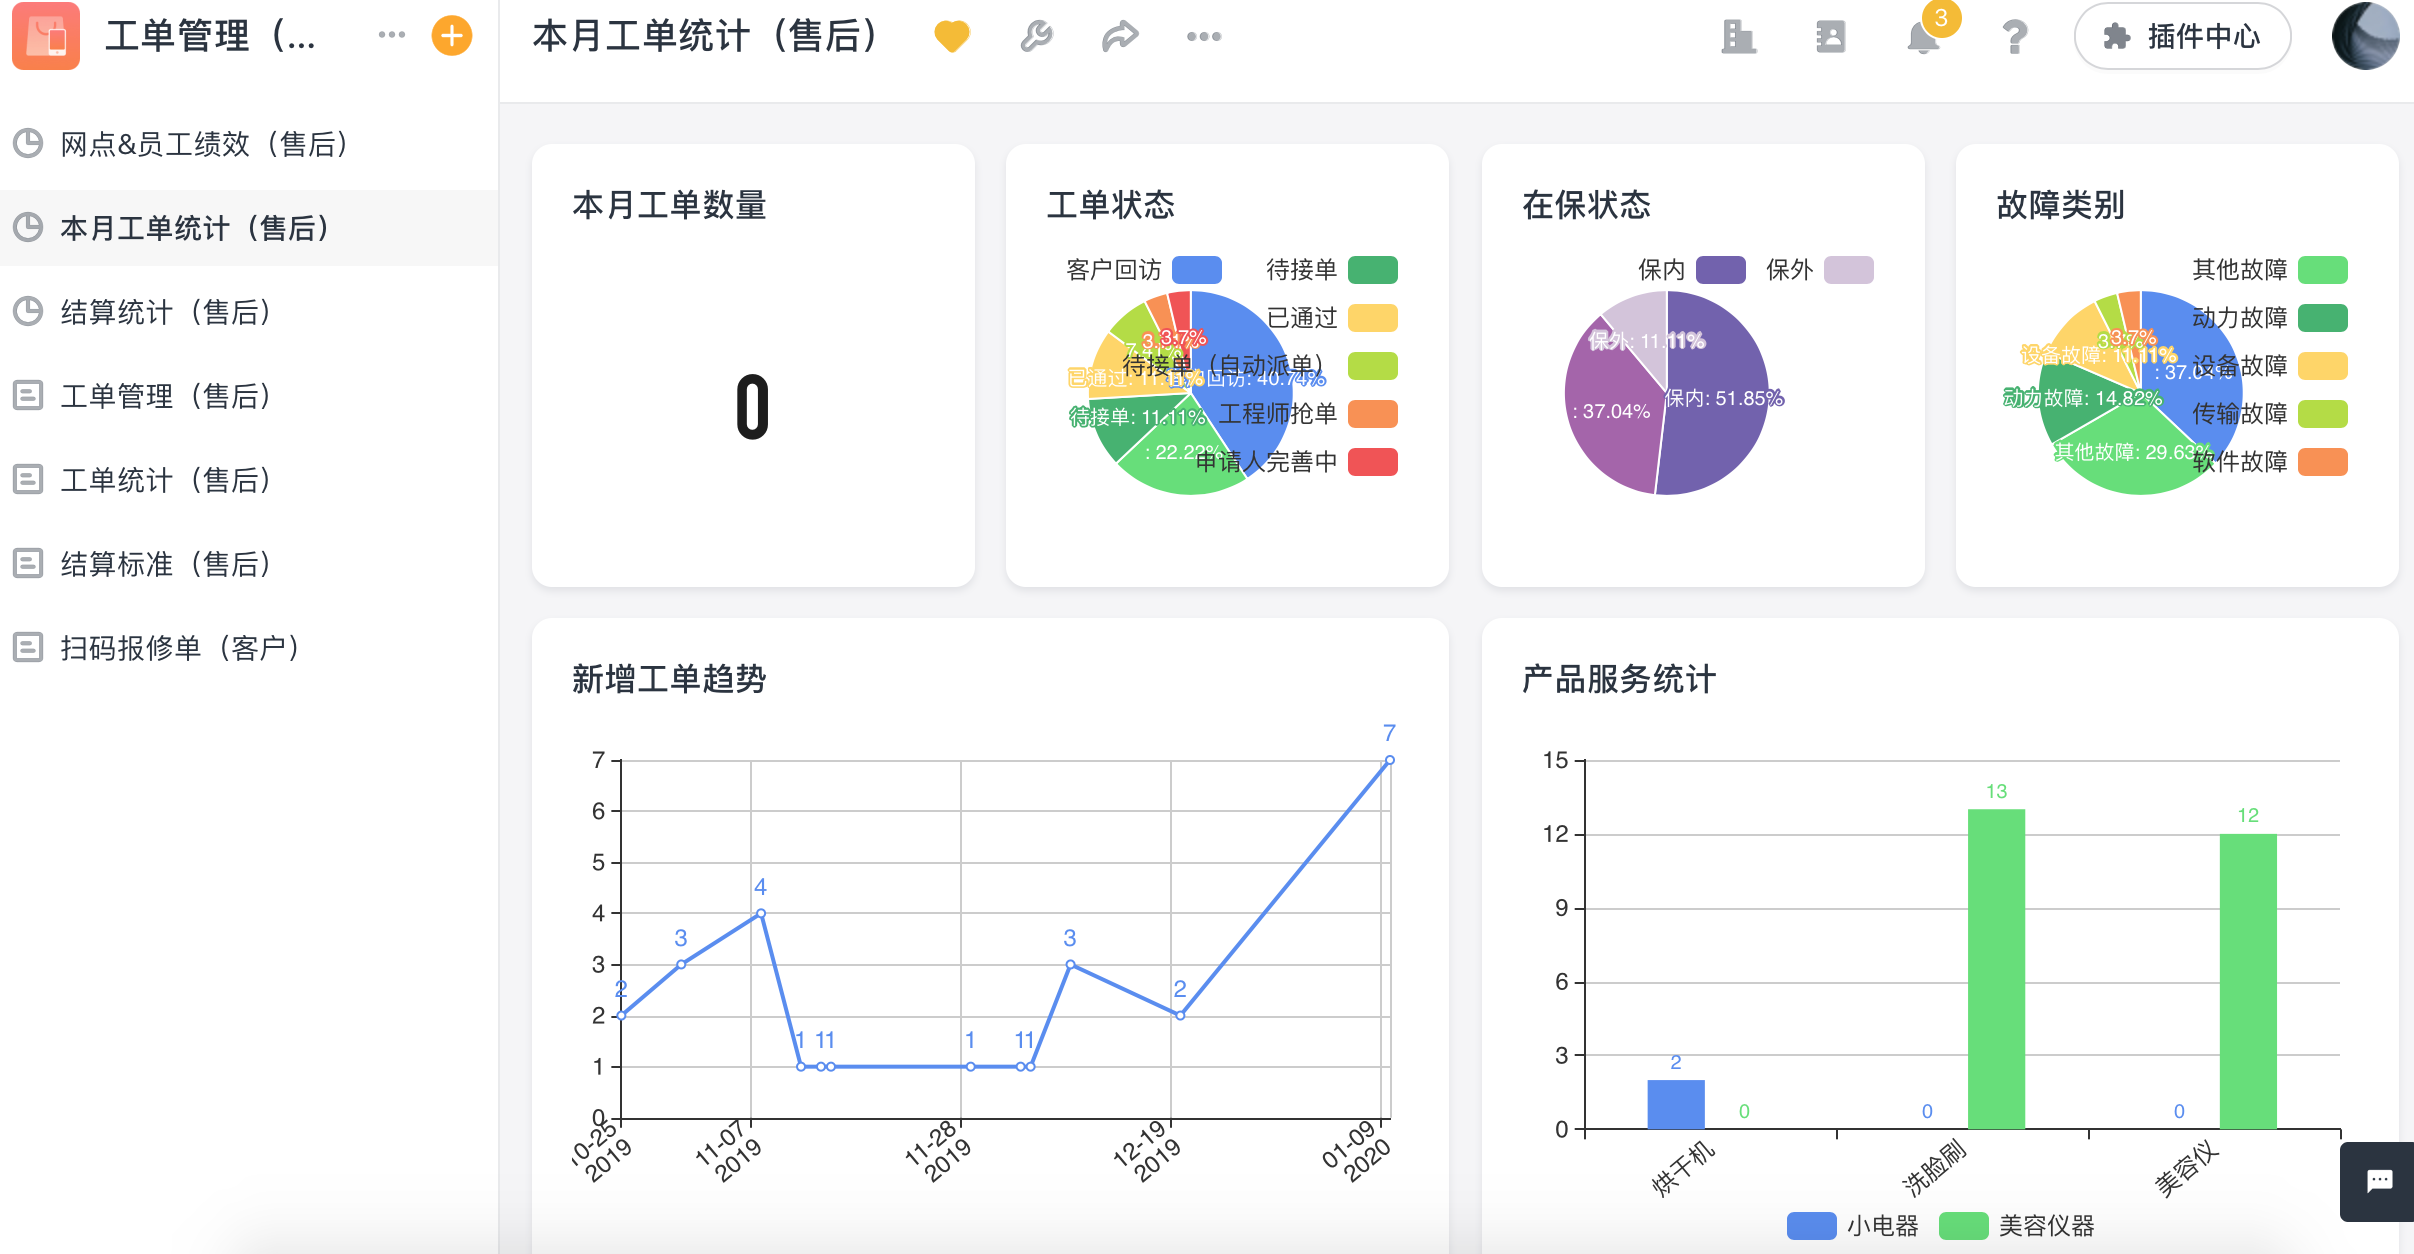Toggle 动力故障 legend swatch
Viewport: 2414px width, 1254px height.
(2323, 318)
